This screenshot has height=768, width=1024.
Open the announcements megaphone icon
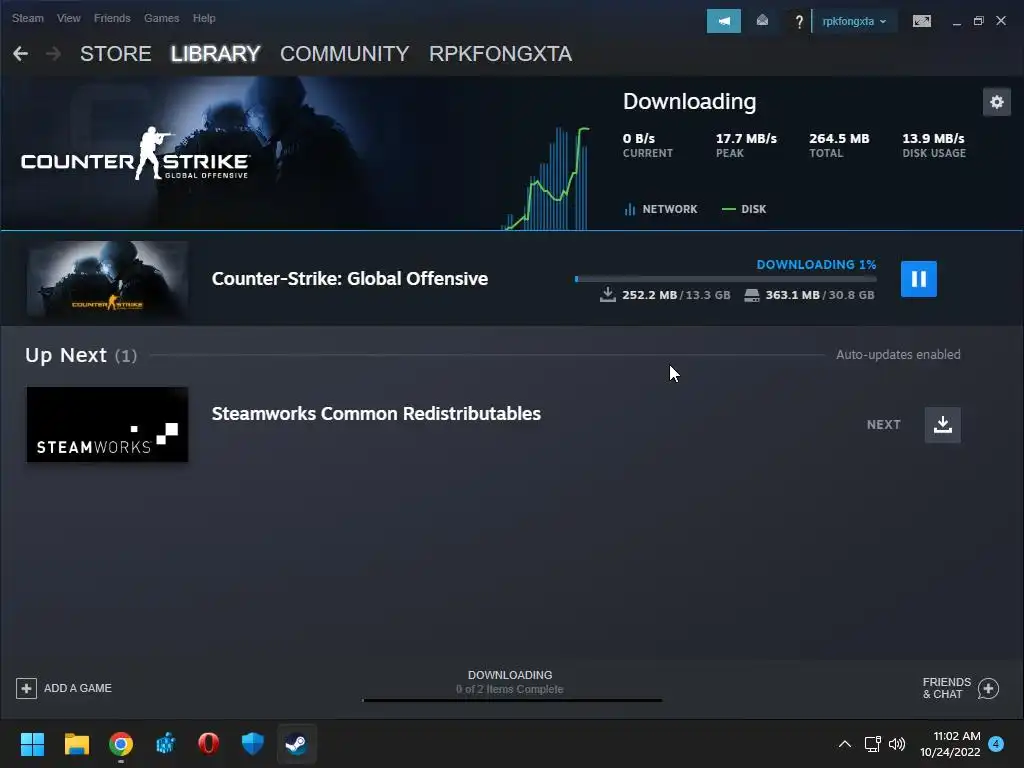tap(724, 21)
